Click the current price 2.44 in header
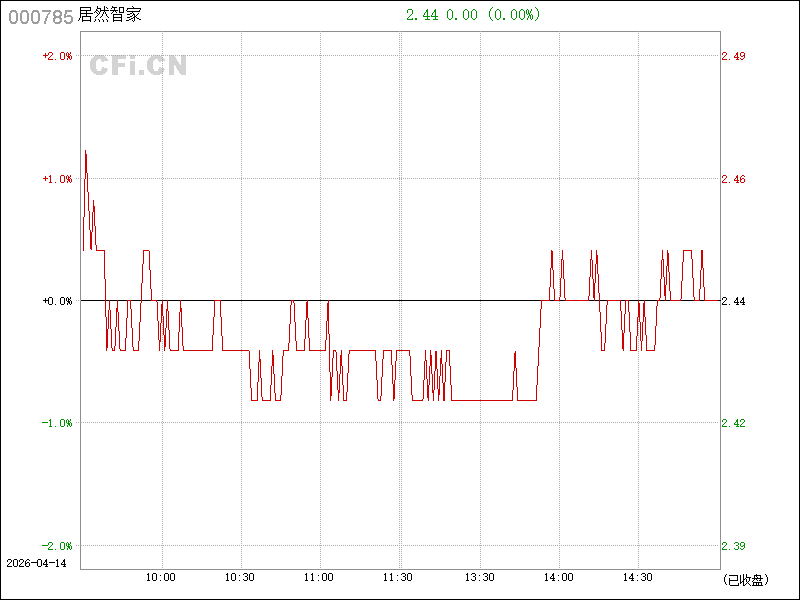The image size is (800, 600). tap(421, 15)
